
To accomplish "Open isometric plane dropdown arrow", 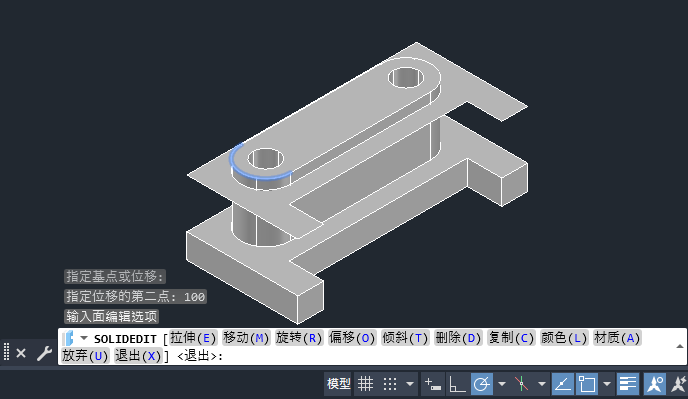I will 542,385.
